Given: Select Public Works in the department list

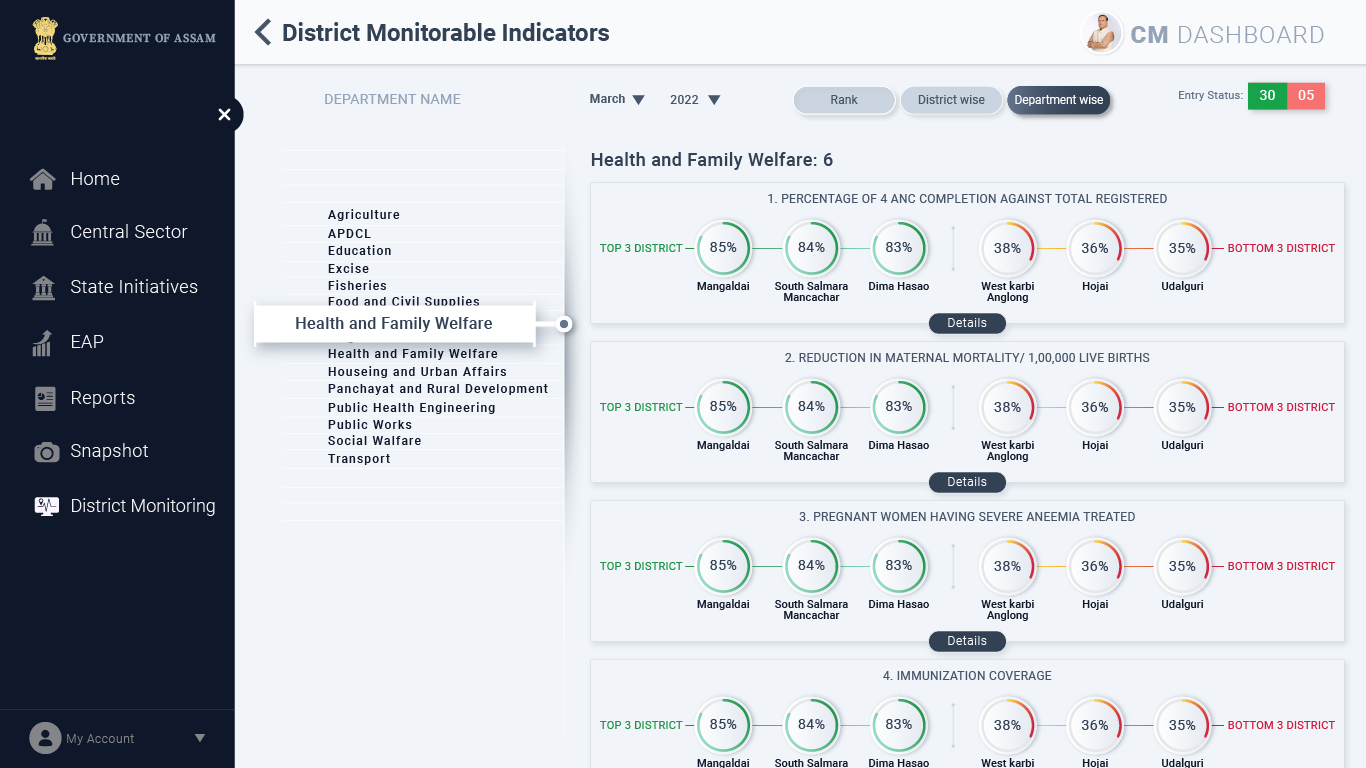Looking at the screenshot, I should (x=370, y=425).
